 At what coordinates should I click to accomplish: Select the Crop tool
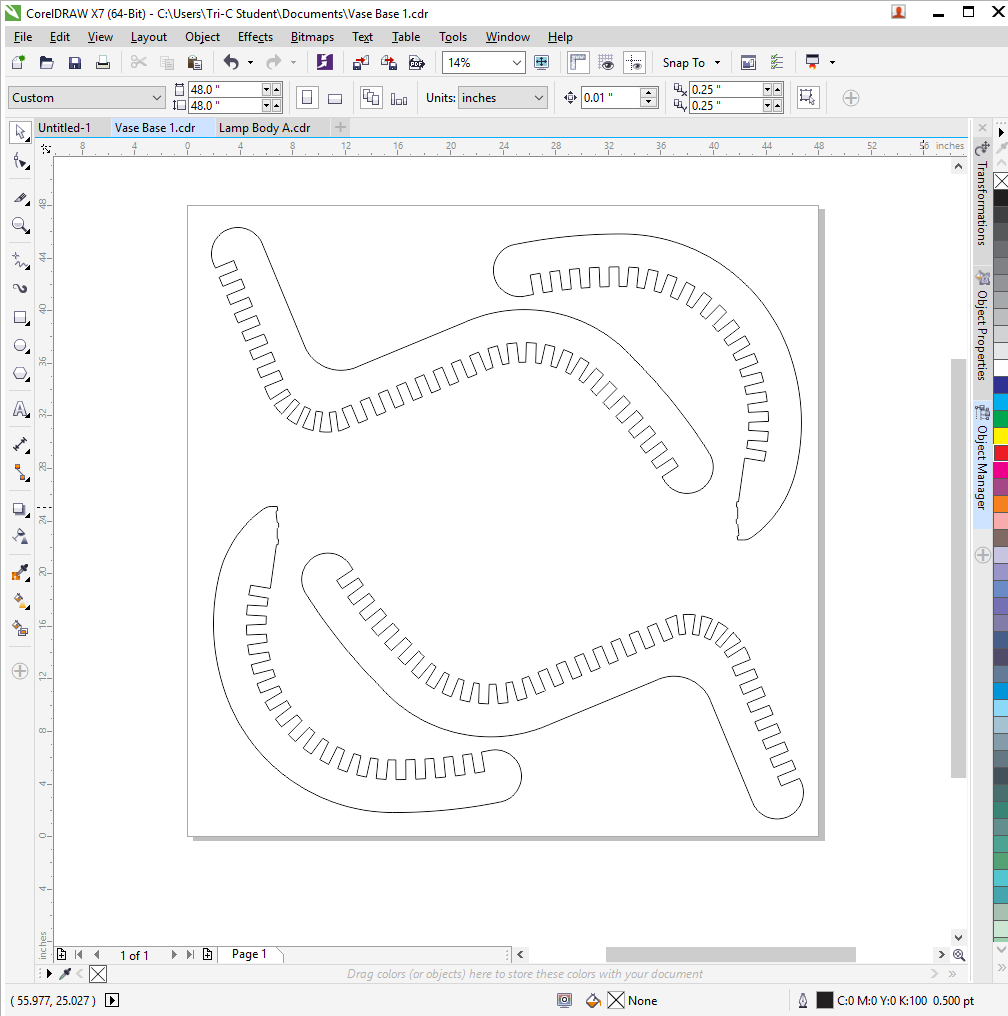click(x=20, y=198)
